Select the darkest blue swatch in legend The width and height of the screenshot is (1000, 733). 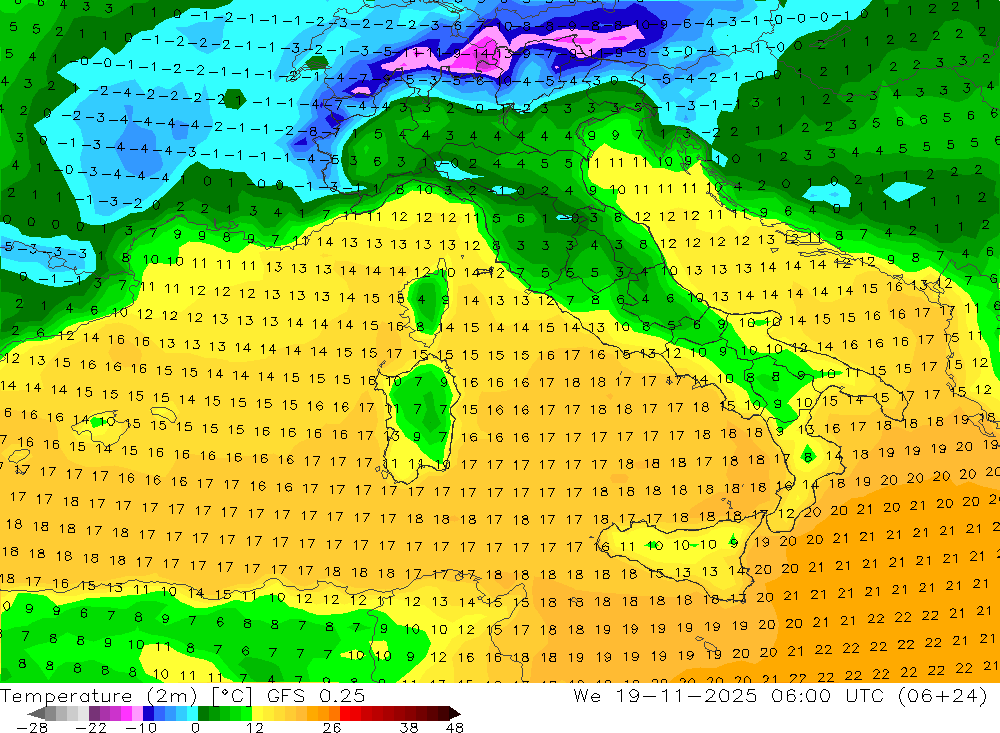coord(148,713)
